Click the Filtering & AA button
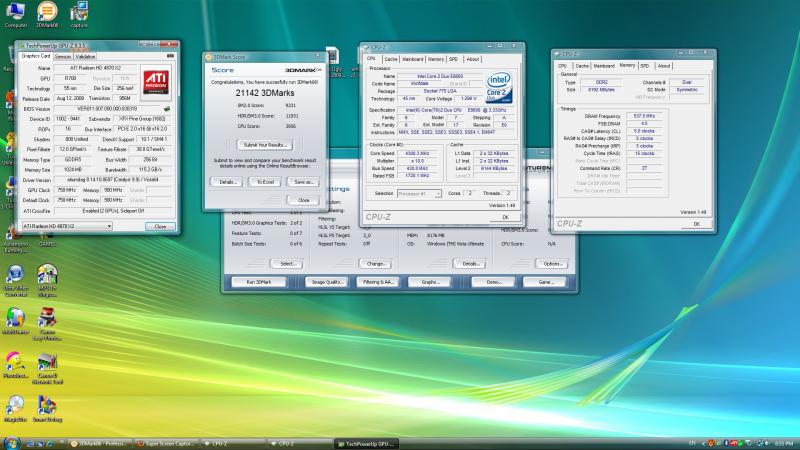This screenshot has width=800, height=450. pos(378,282)
